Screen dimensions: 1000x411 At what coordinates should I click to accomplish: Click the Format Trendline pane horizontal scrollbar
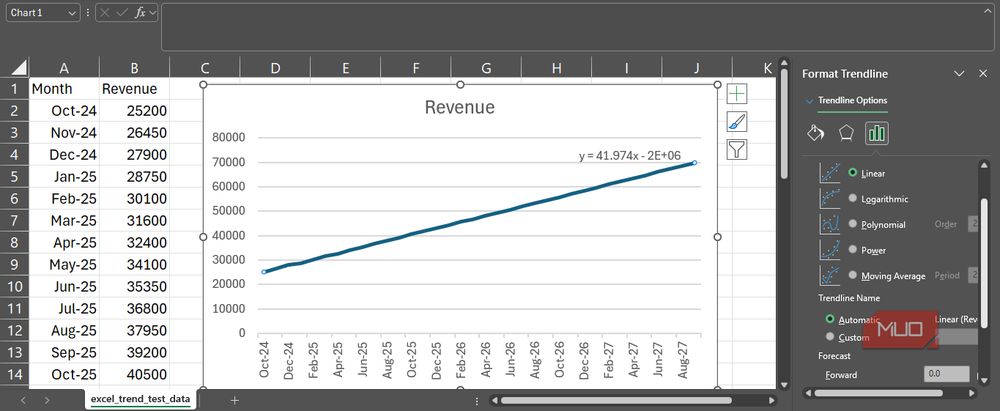(878, 392)
